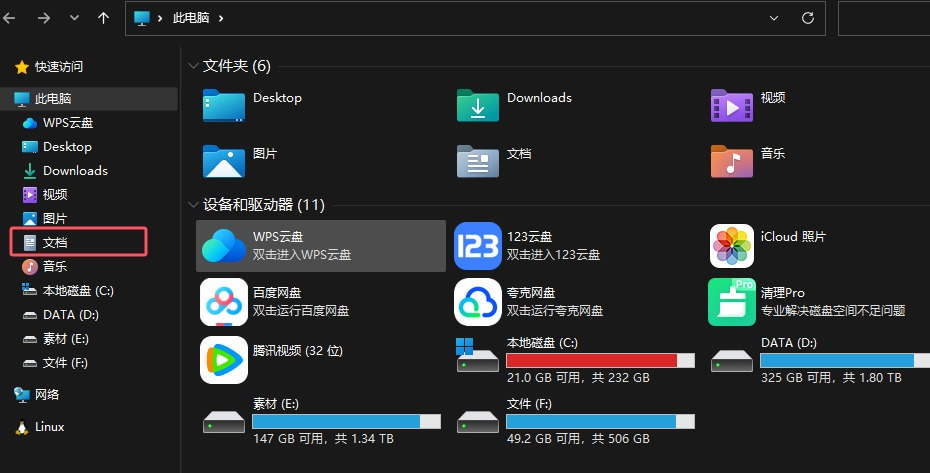Select the 素材 (E:) drive icon

[224, 422]
